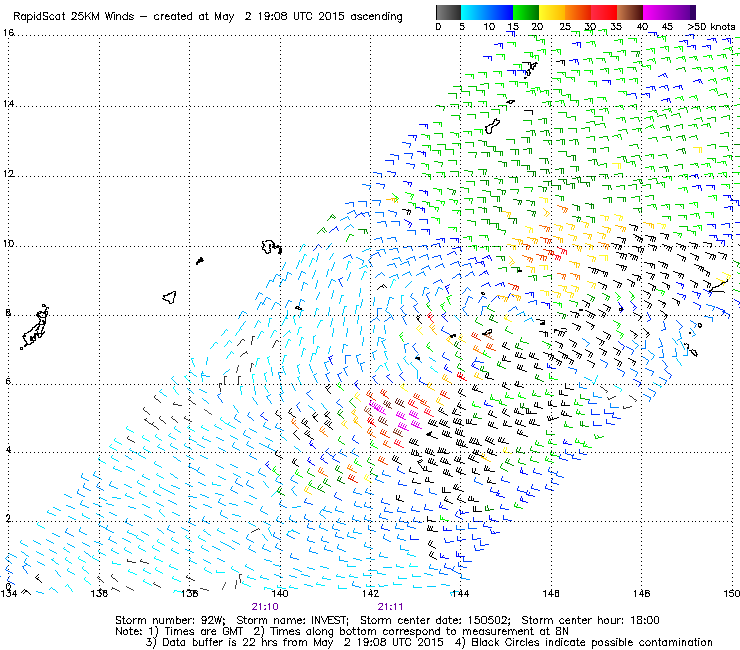Click the '21:10' time label below the chart
This screenshot has width=740, height=650.
click(265, 607)
